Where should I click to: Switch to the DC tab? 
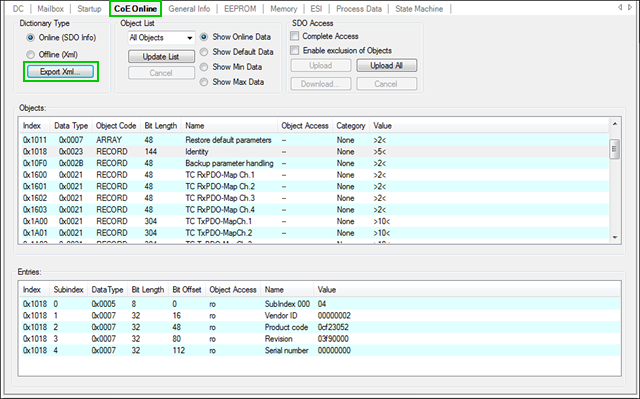click(18, 9)
